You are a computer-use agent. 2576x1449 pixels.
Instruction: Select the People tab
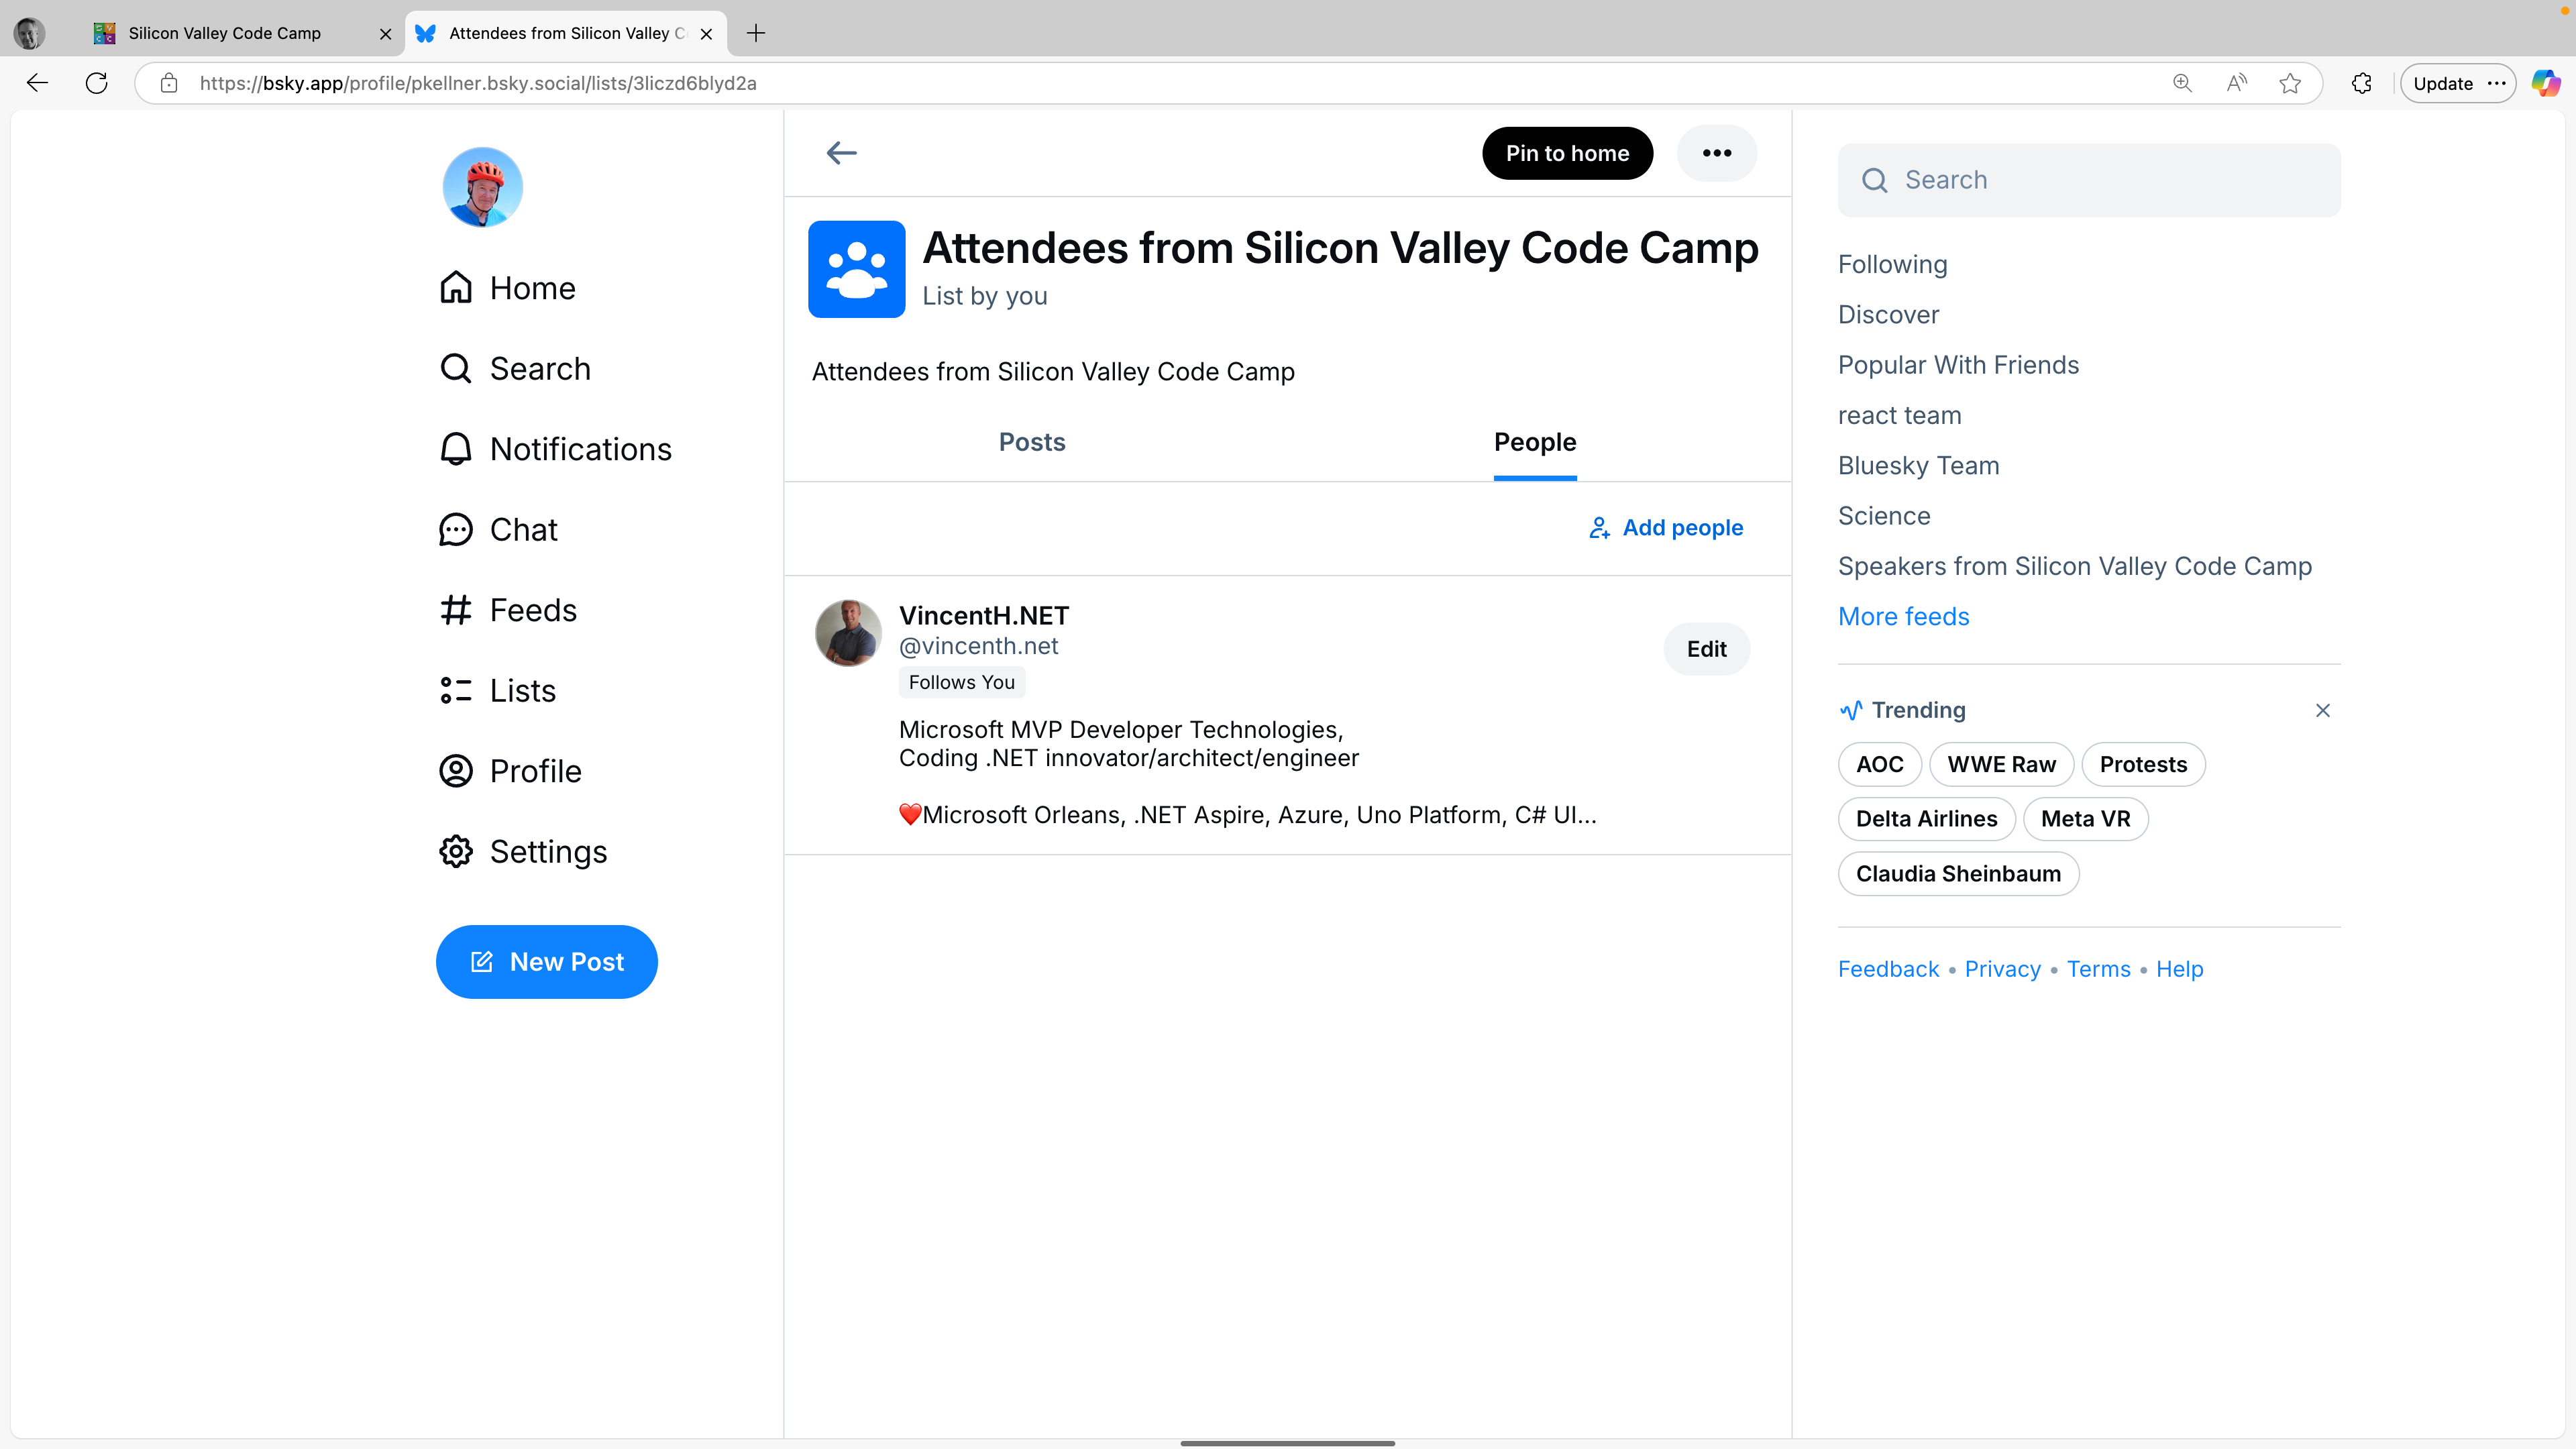pos(1534,441)
